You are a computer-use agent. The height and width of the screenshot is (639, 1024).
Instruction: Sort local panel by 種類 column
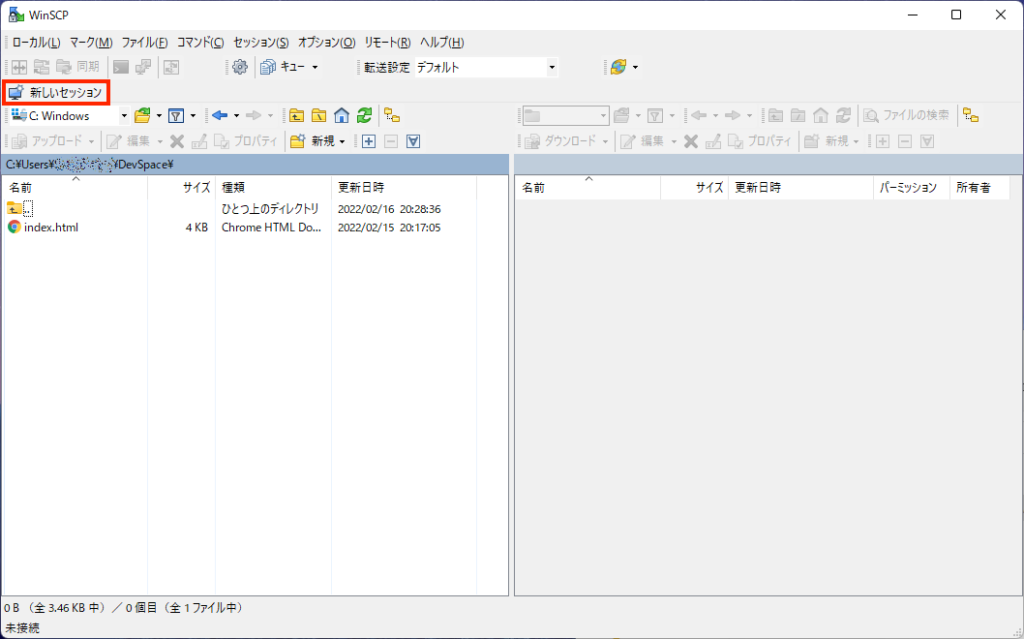tap(273, 188)
